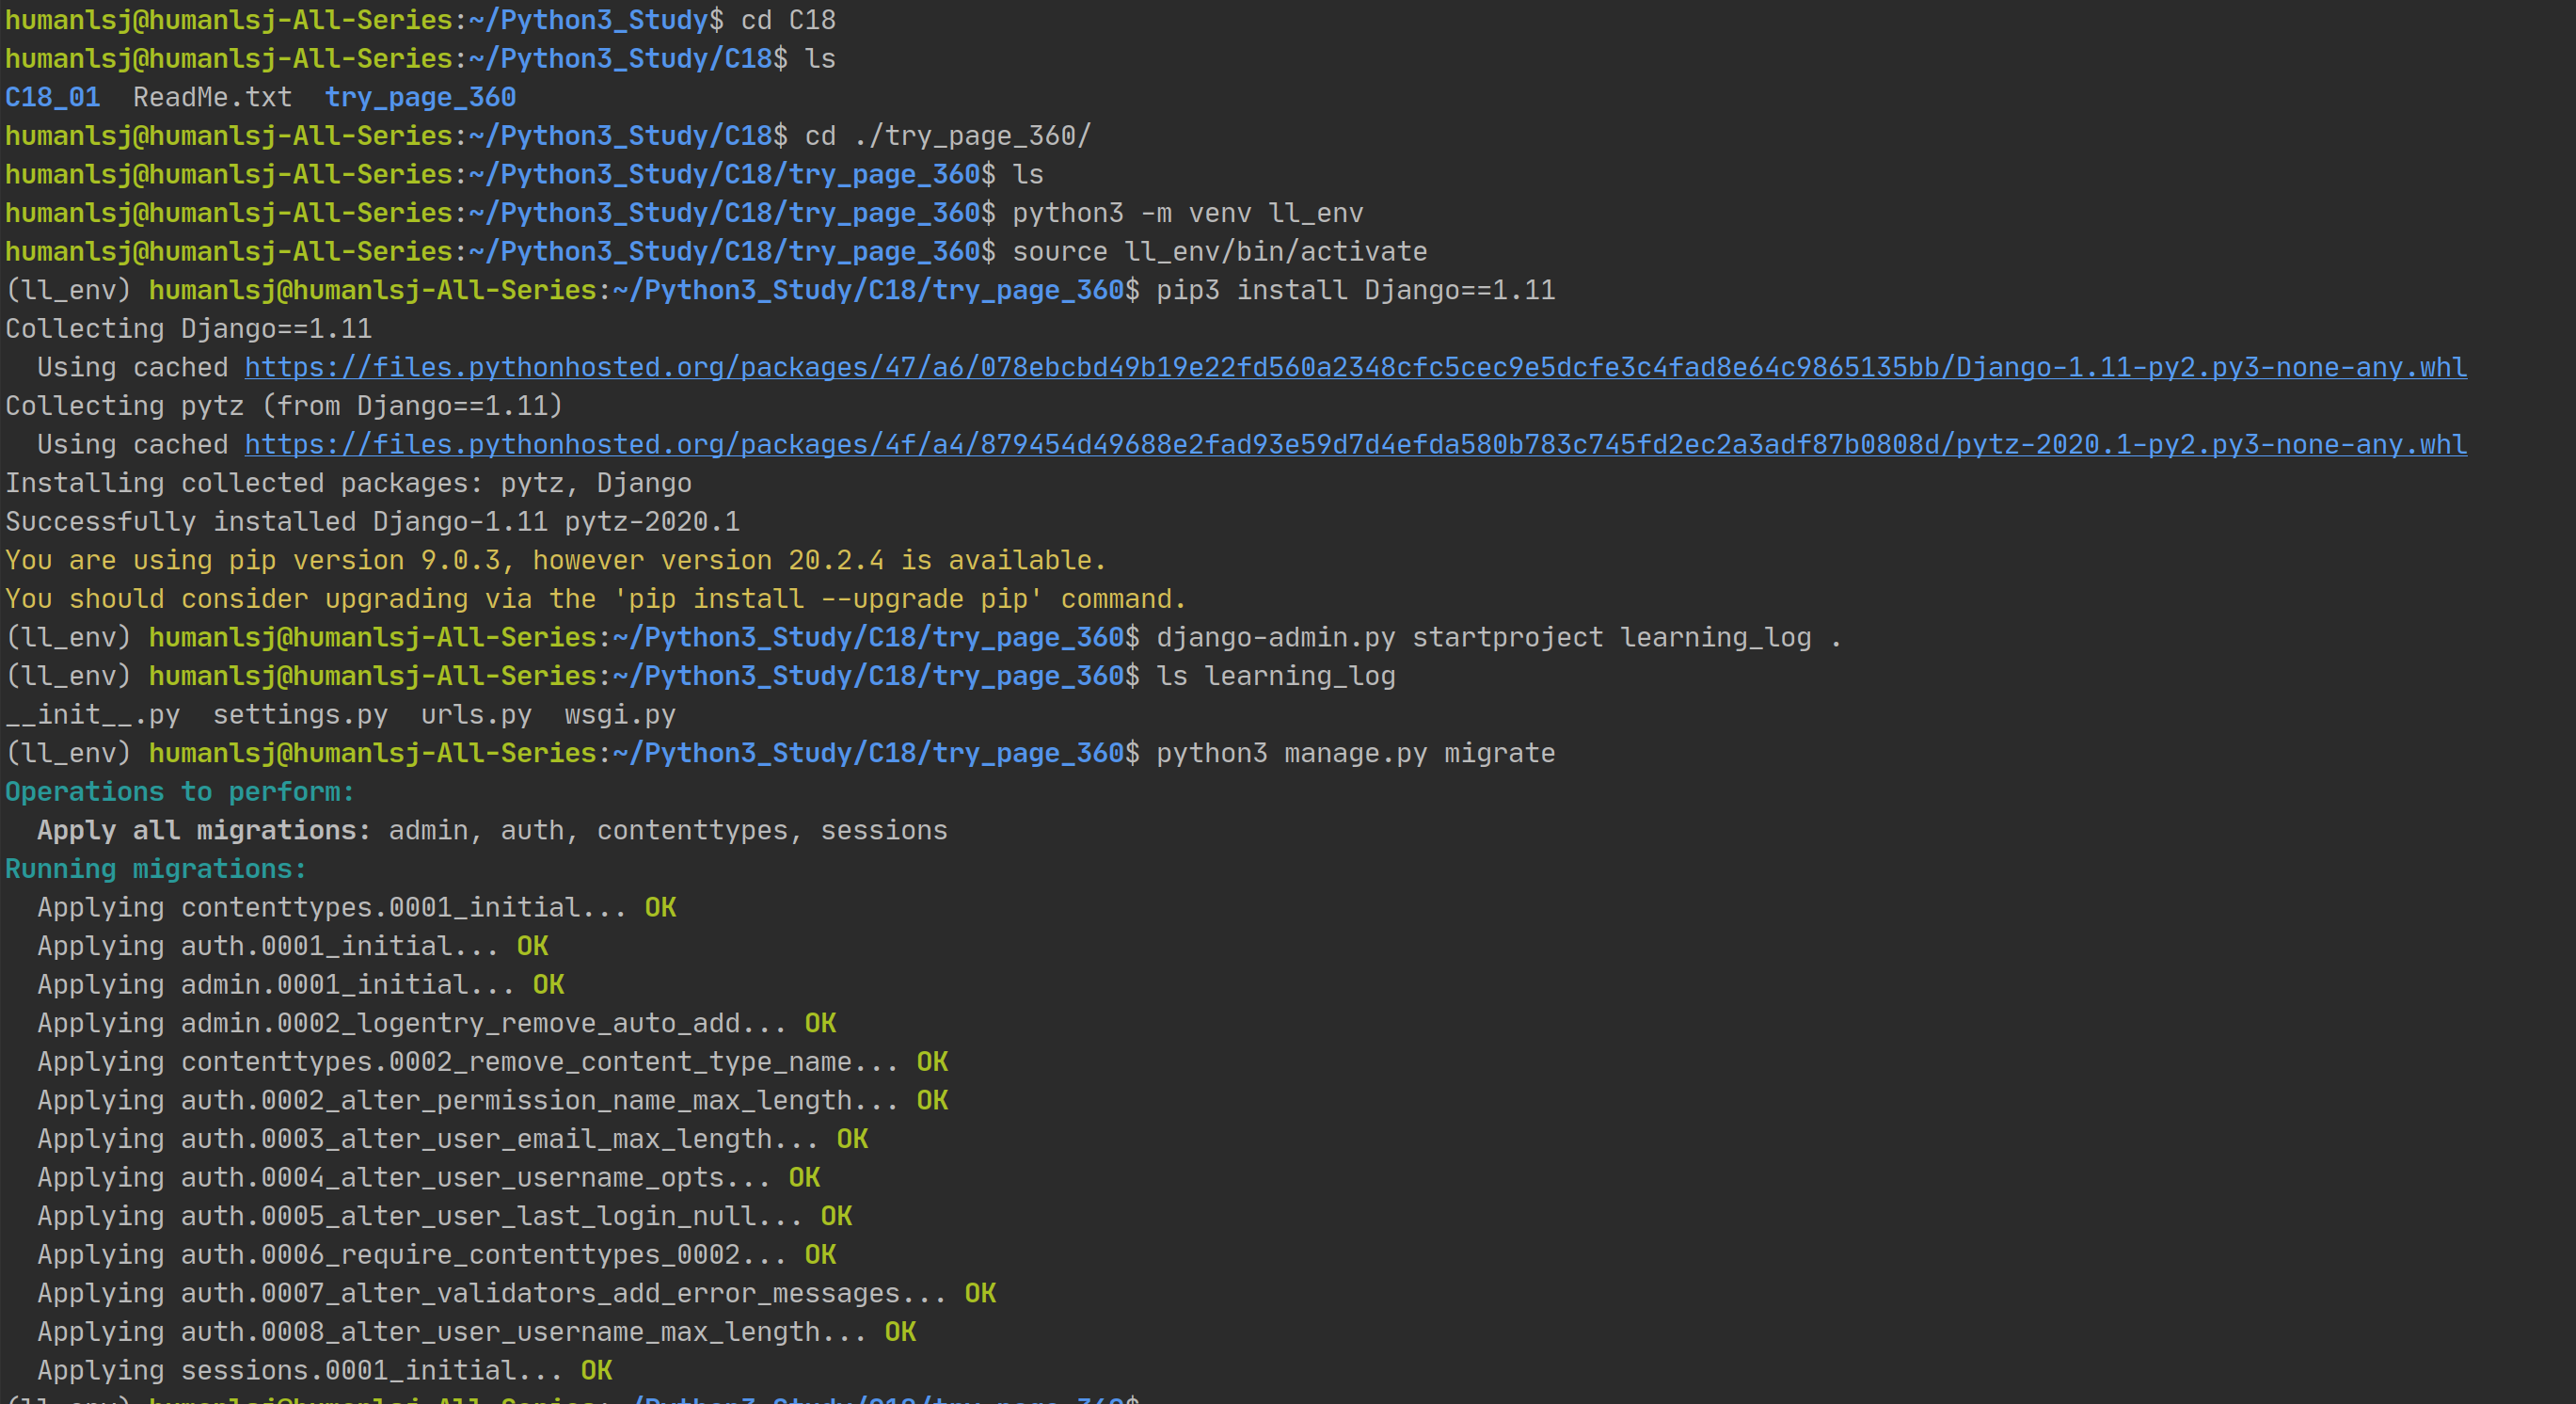The width and height of the screenshot is (2576, 1404).
Task: Click 'source ll_env/bin/activate' command
Action: tap(1219, 252)
